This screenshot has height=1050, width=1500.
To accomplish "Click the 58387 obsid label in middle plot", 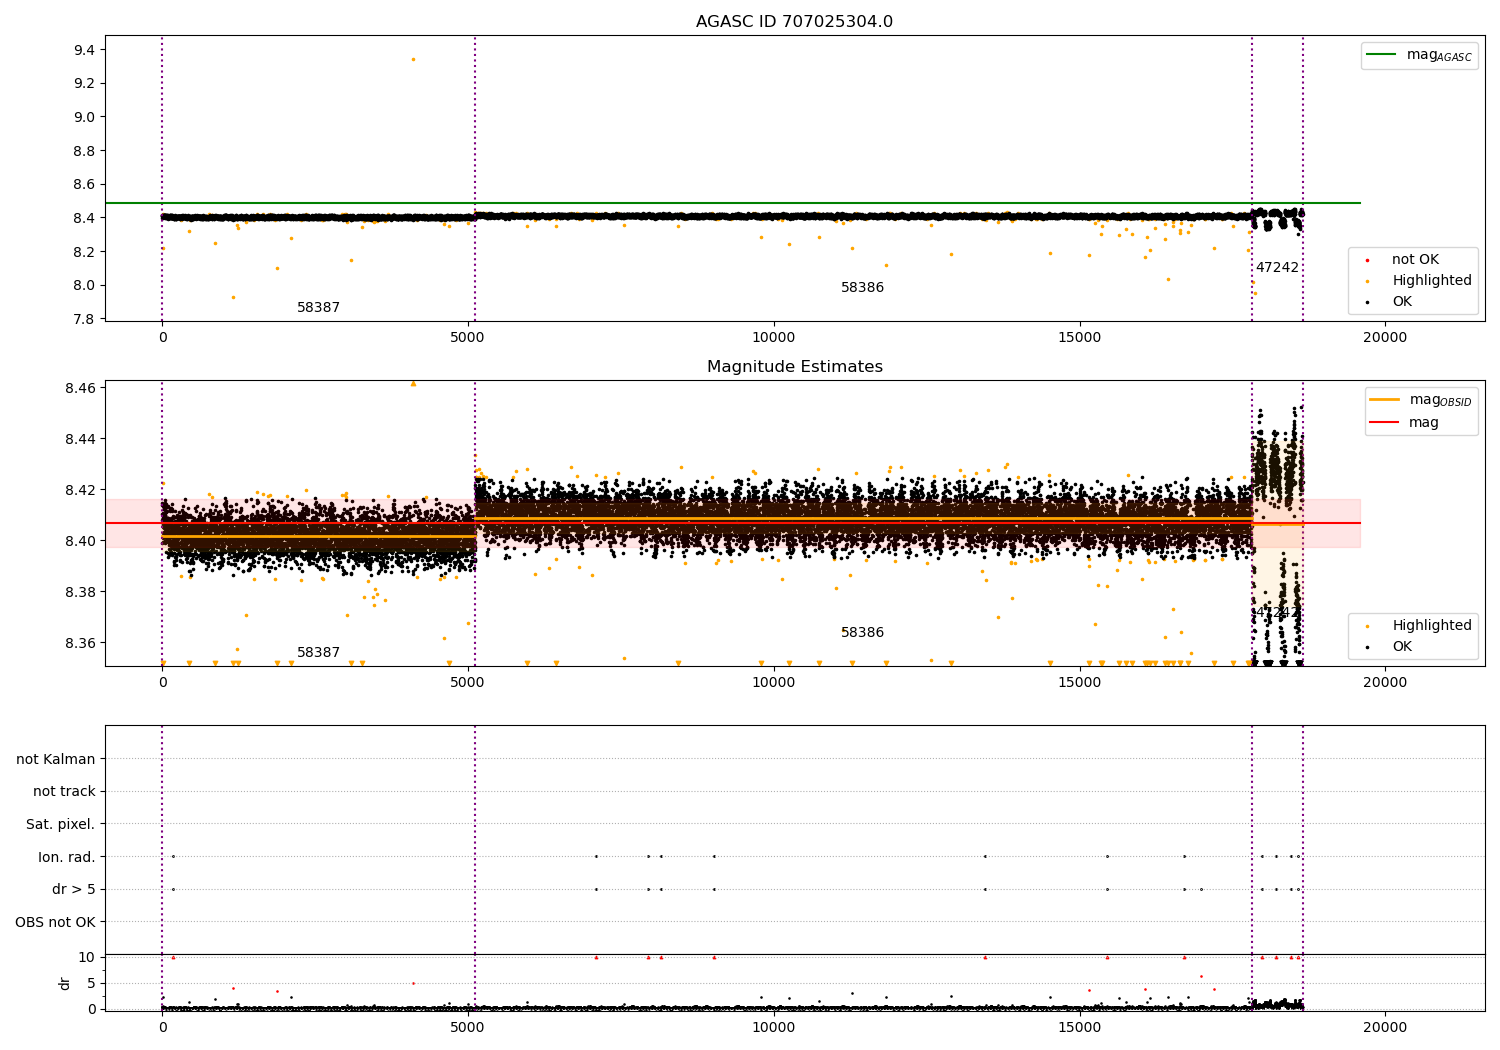I will (318, 653).
